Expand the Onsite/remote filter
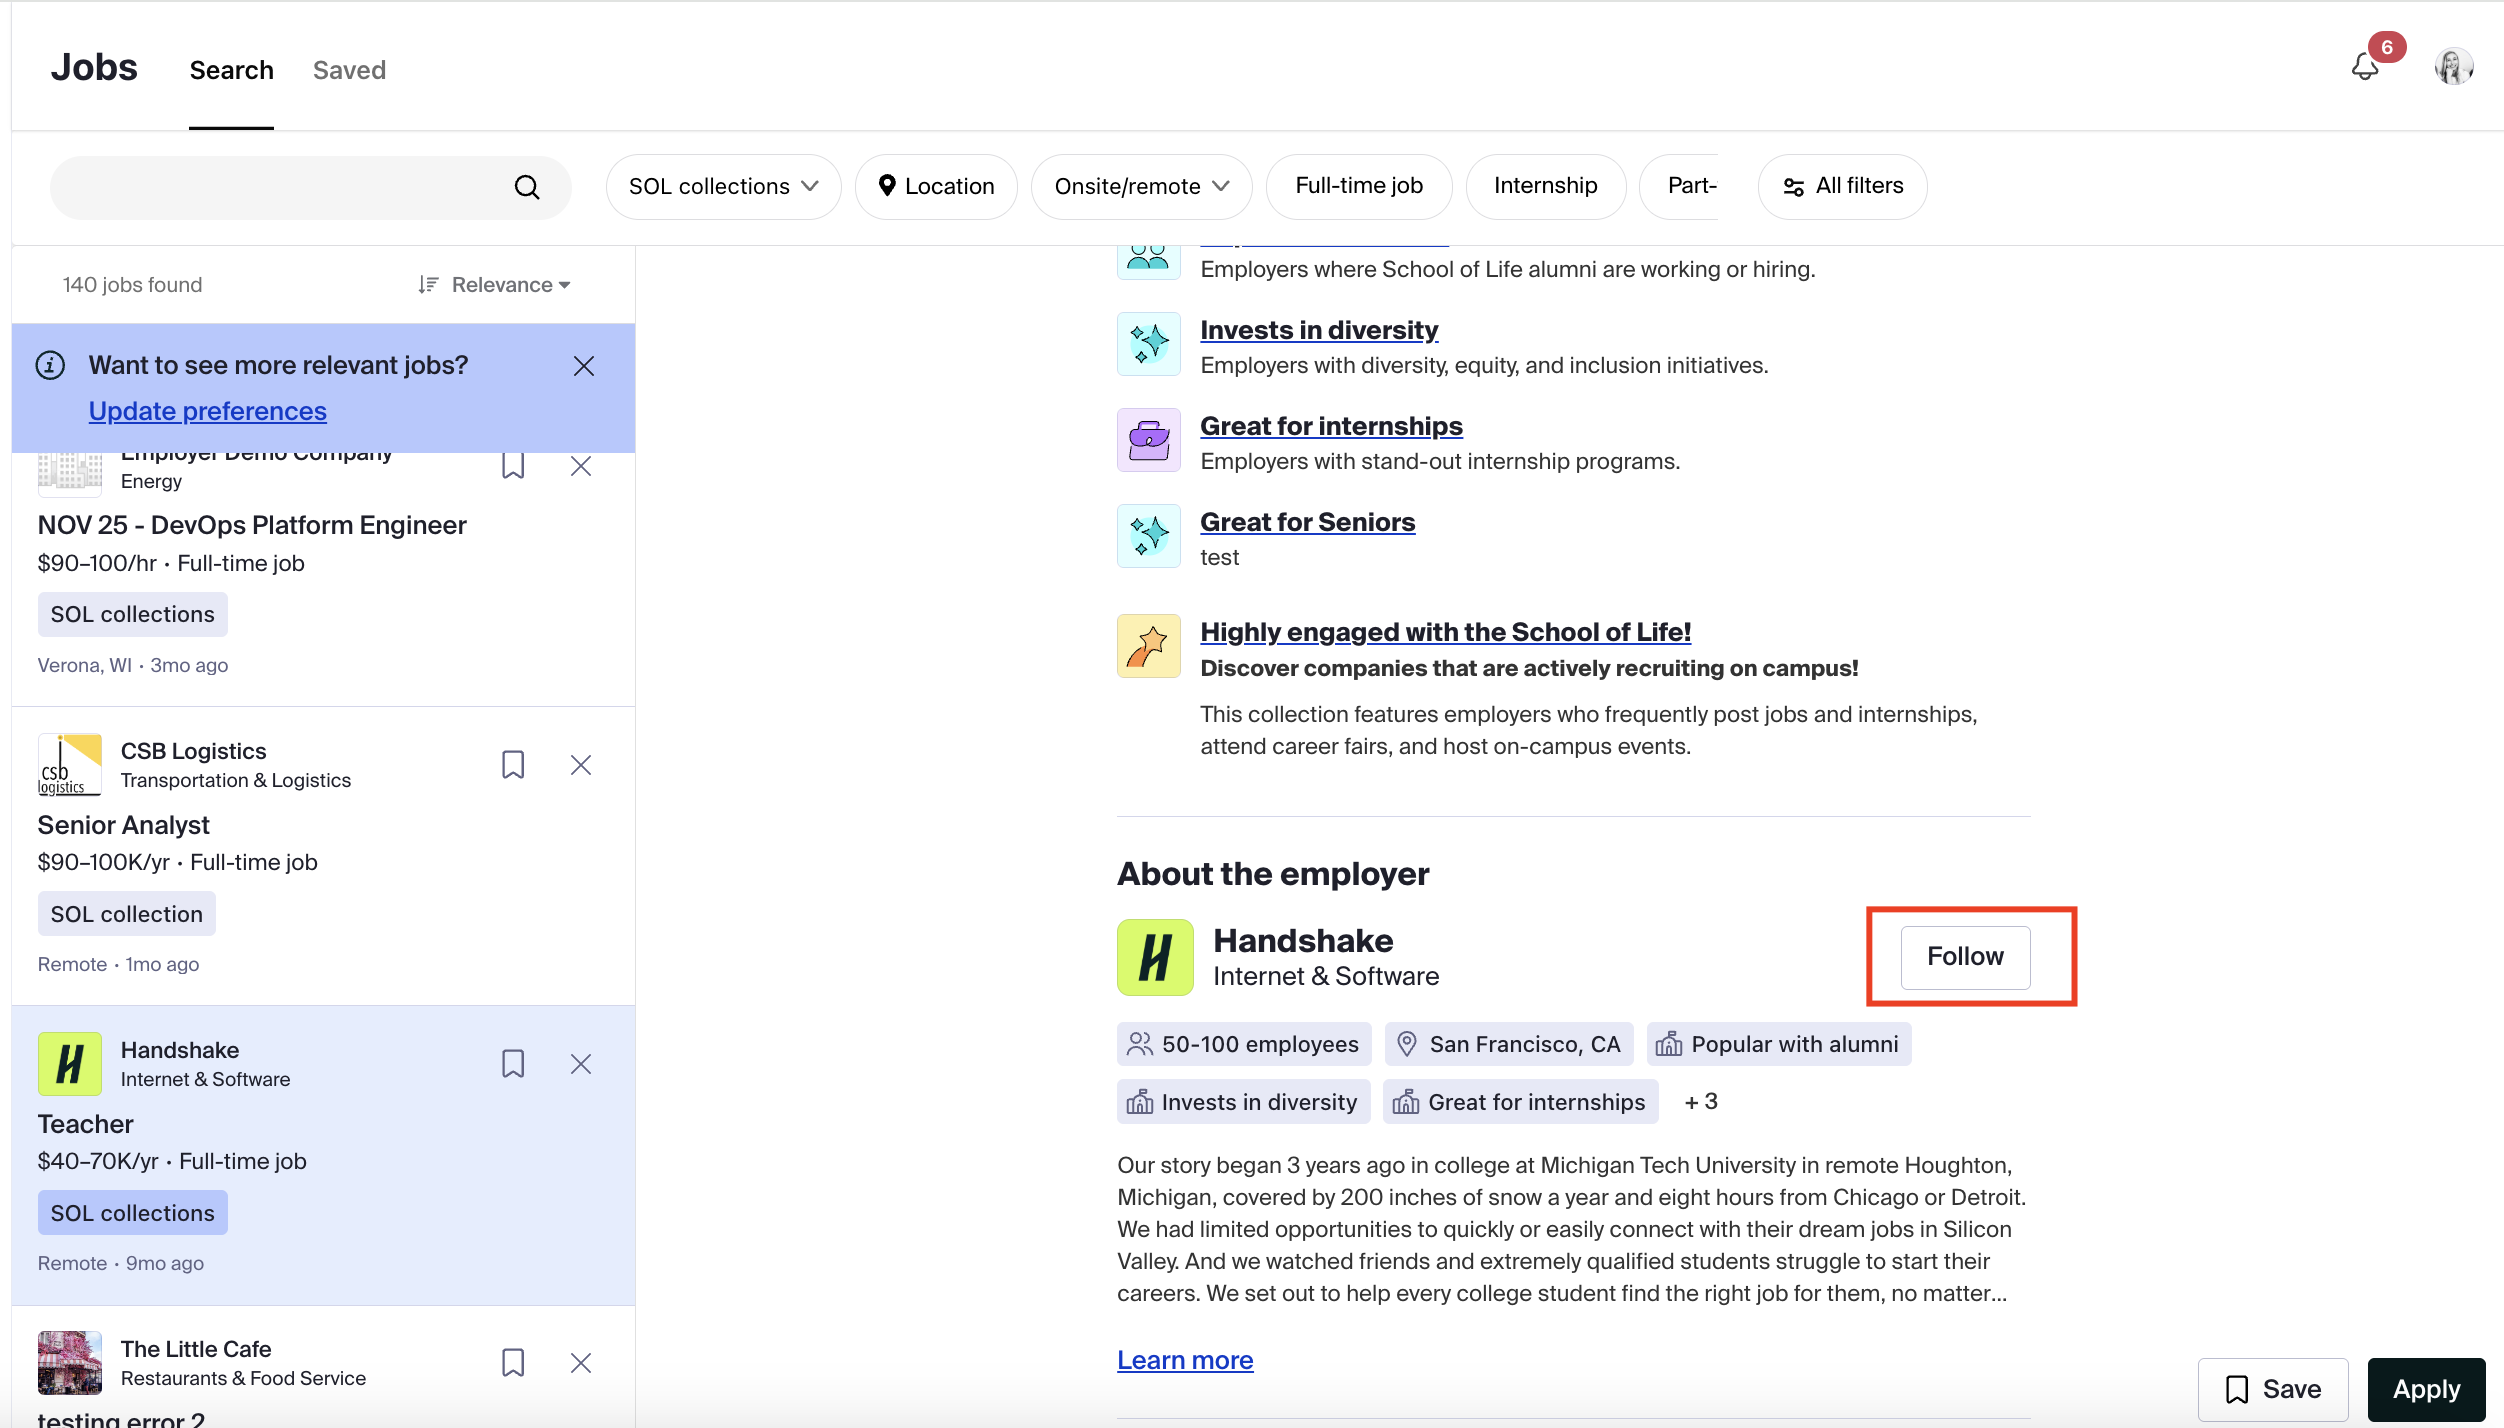 pyautogui.click(x=1141, y=187)
